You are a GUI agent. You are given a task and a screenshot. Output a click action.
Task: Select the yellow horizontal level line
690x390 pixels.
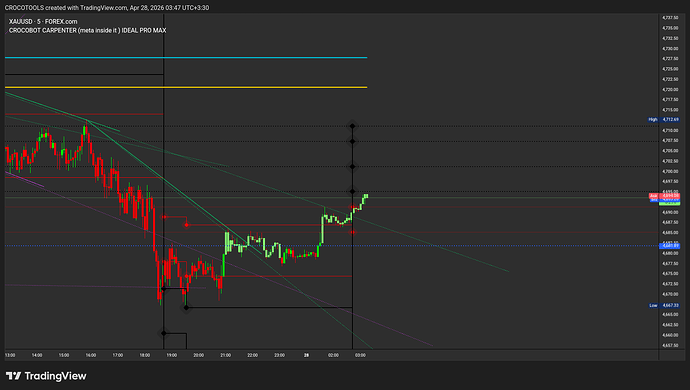(186, 88)
